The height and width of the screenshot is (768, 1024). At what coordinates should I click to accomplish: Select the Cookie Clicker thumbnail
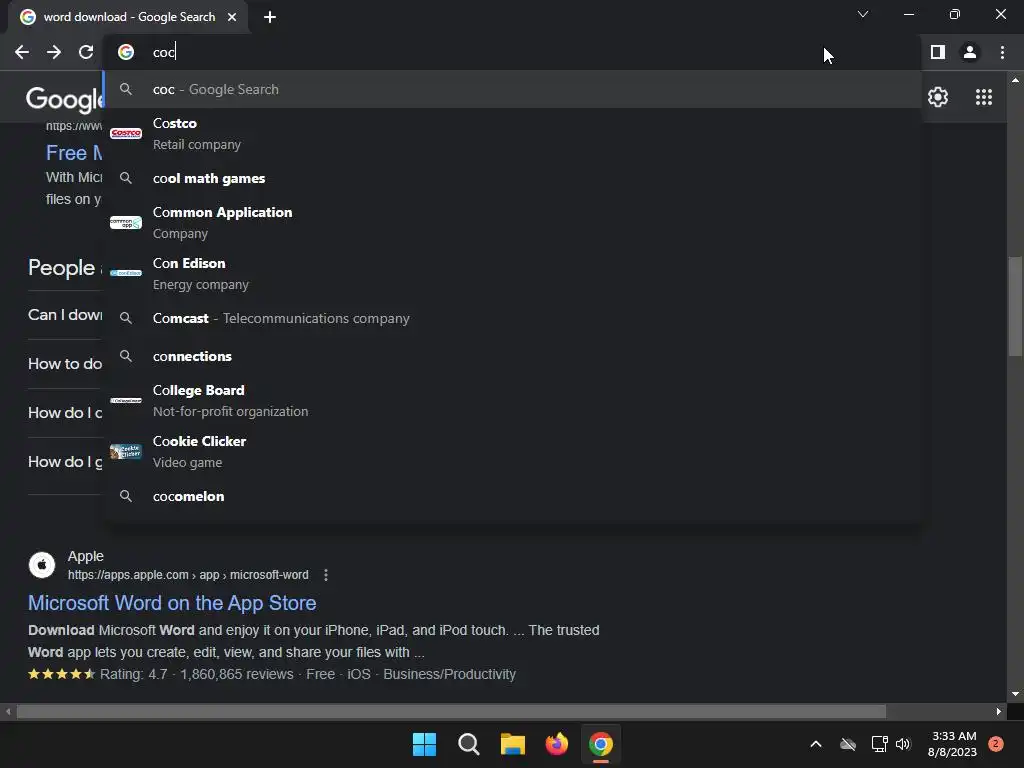pyautogui.click(x=126, y=451)
